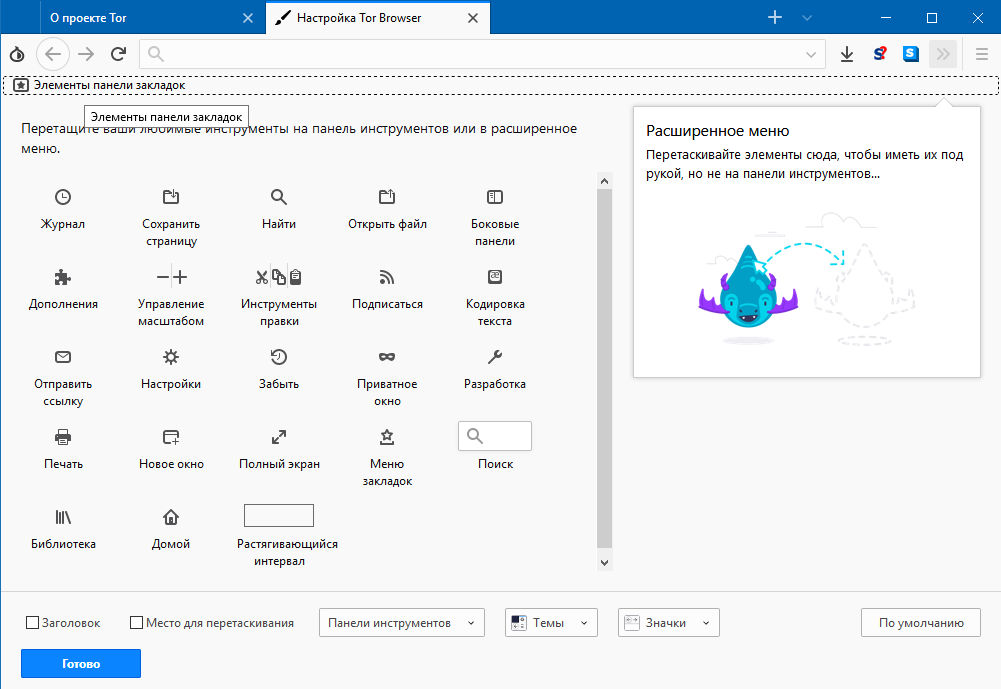Select the Кодировка текста icon
1001x689 pixels.
point(495,276)
